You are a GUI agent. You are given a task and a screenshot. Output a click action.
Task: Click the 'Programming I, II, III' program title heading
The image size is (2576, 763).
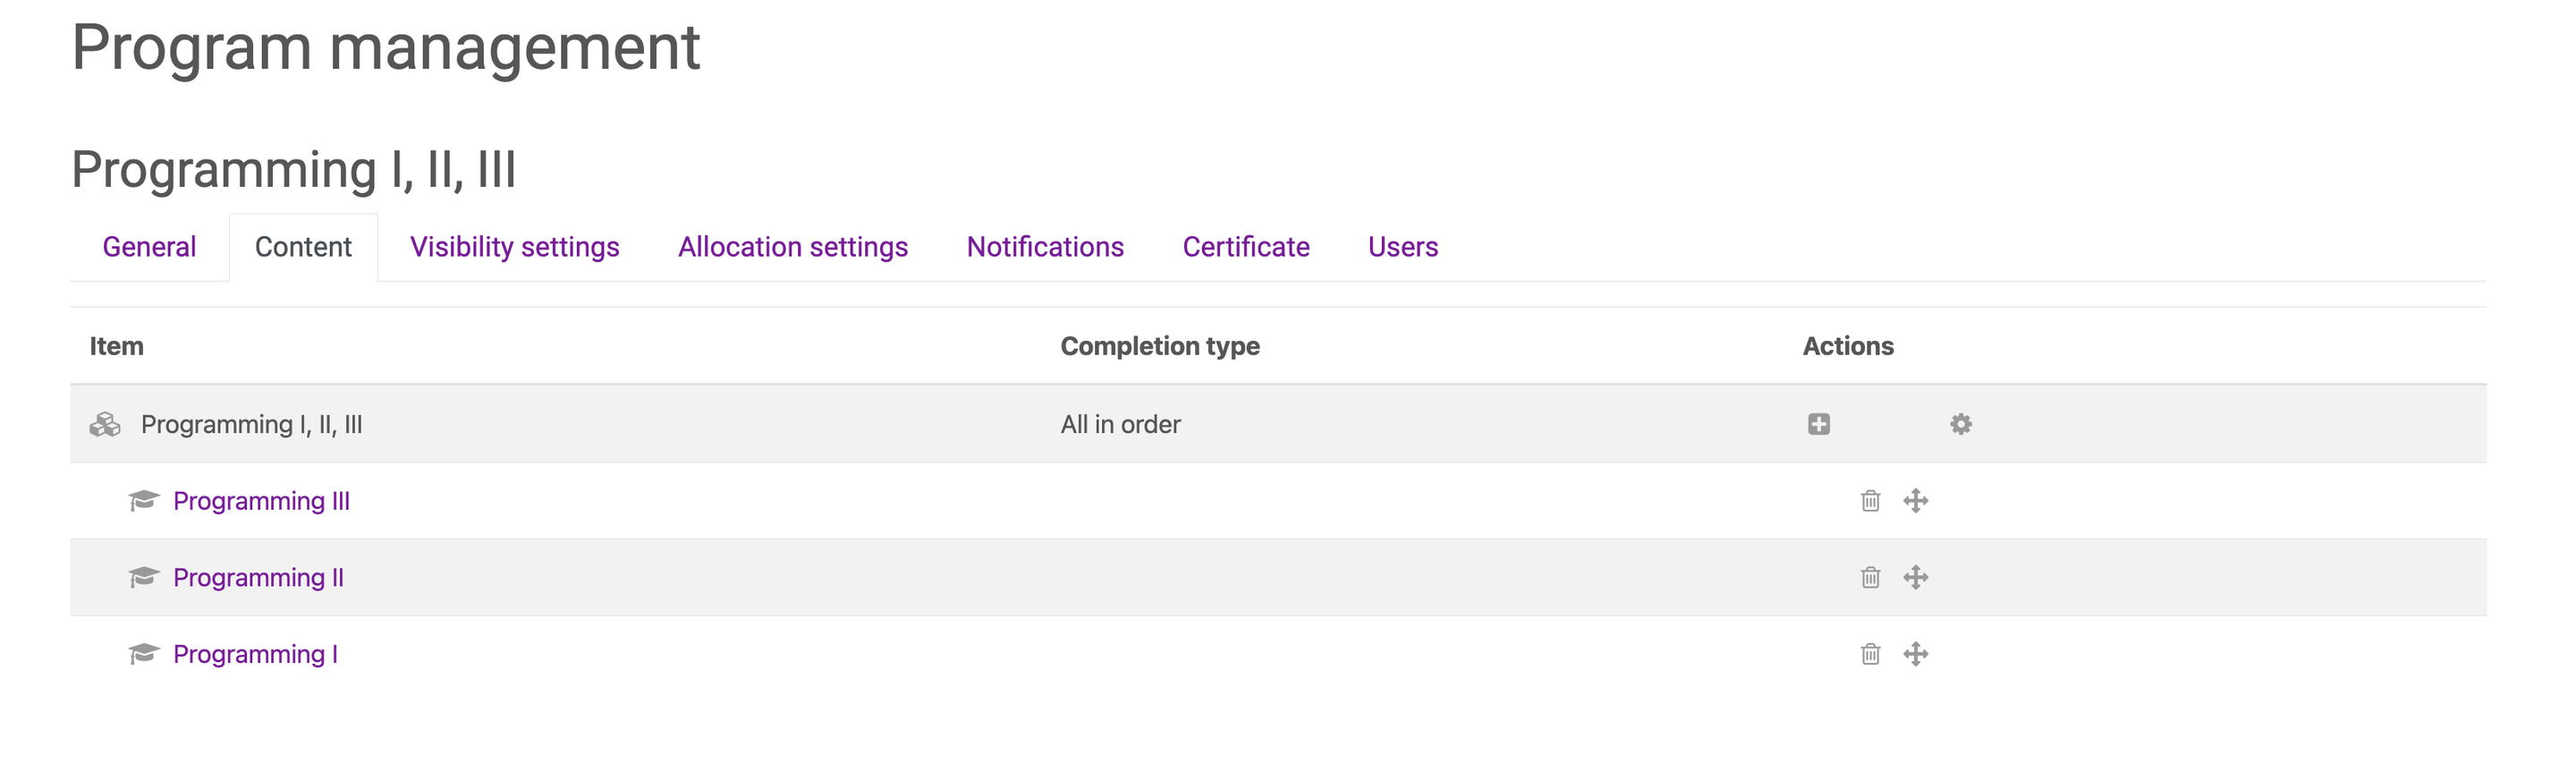coord(294,169)
